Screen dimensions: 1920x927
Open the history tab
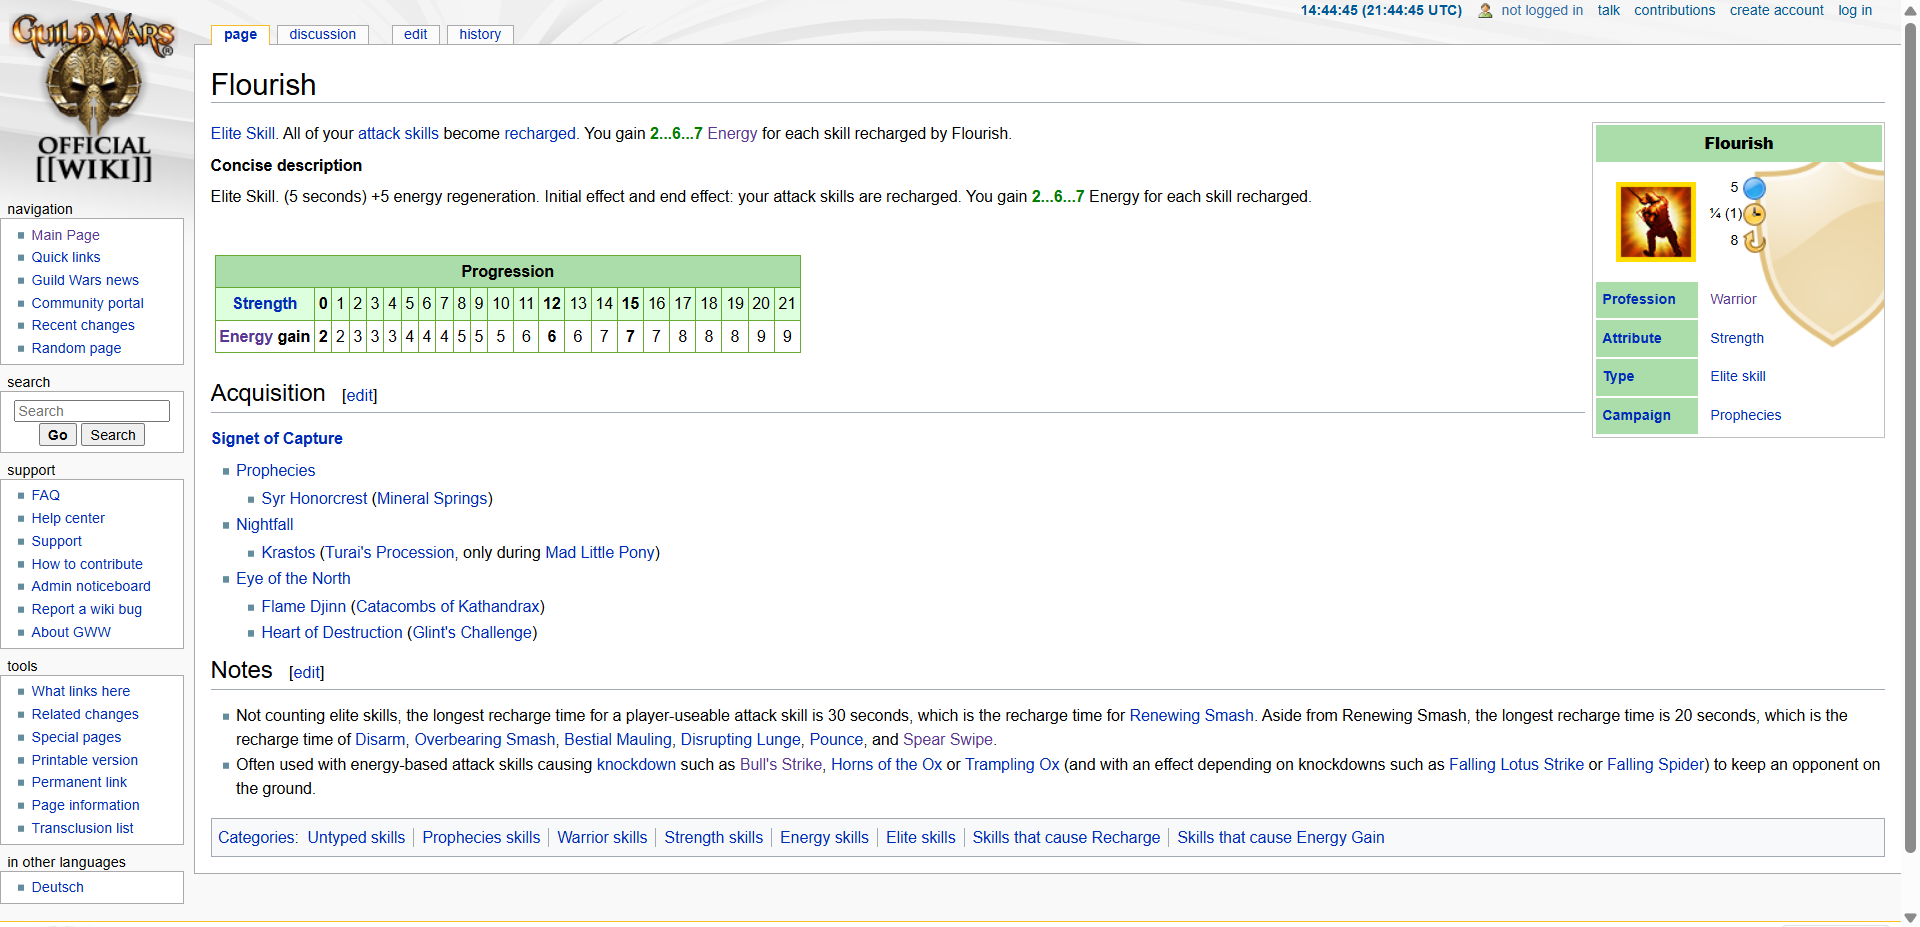[480, 34]
